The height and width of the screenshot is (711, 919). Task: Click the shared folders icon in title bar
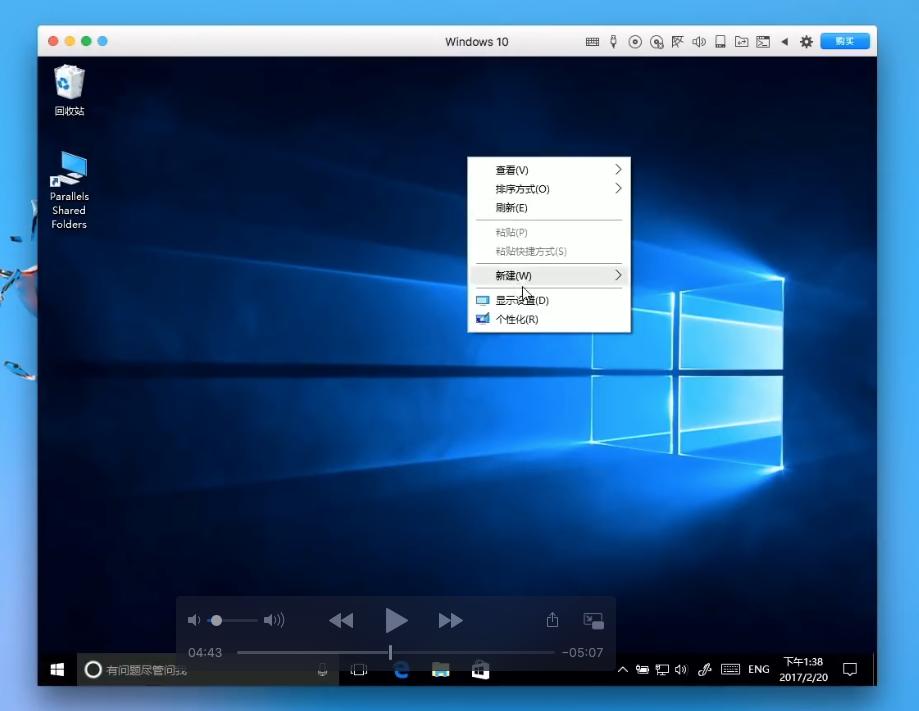click(x=741, y=42)
